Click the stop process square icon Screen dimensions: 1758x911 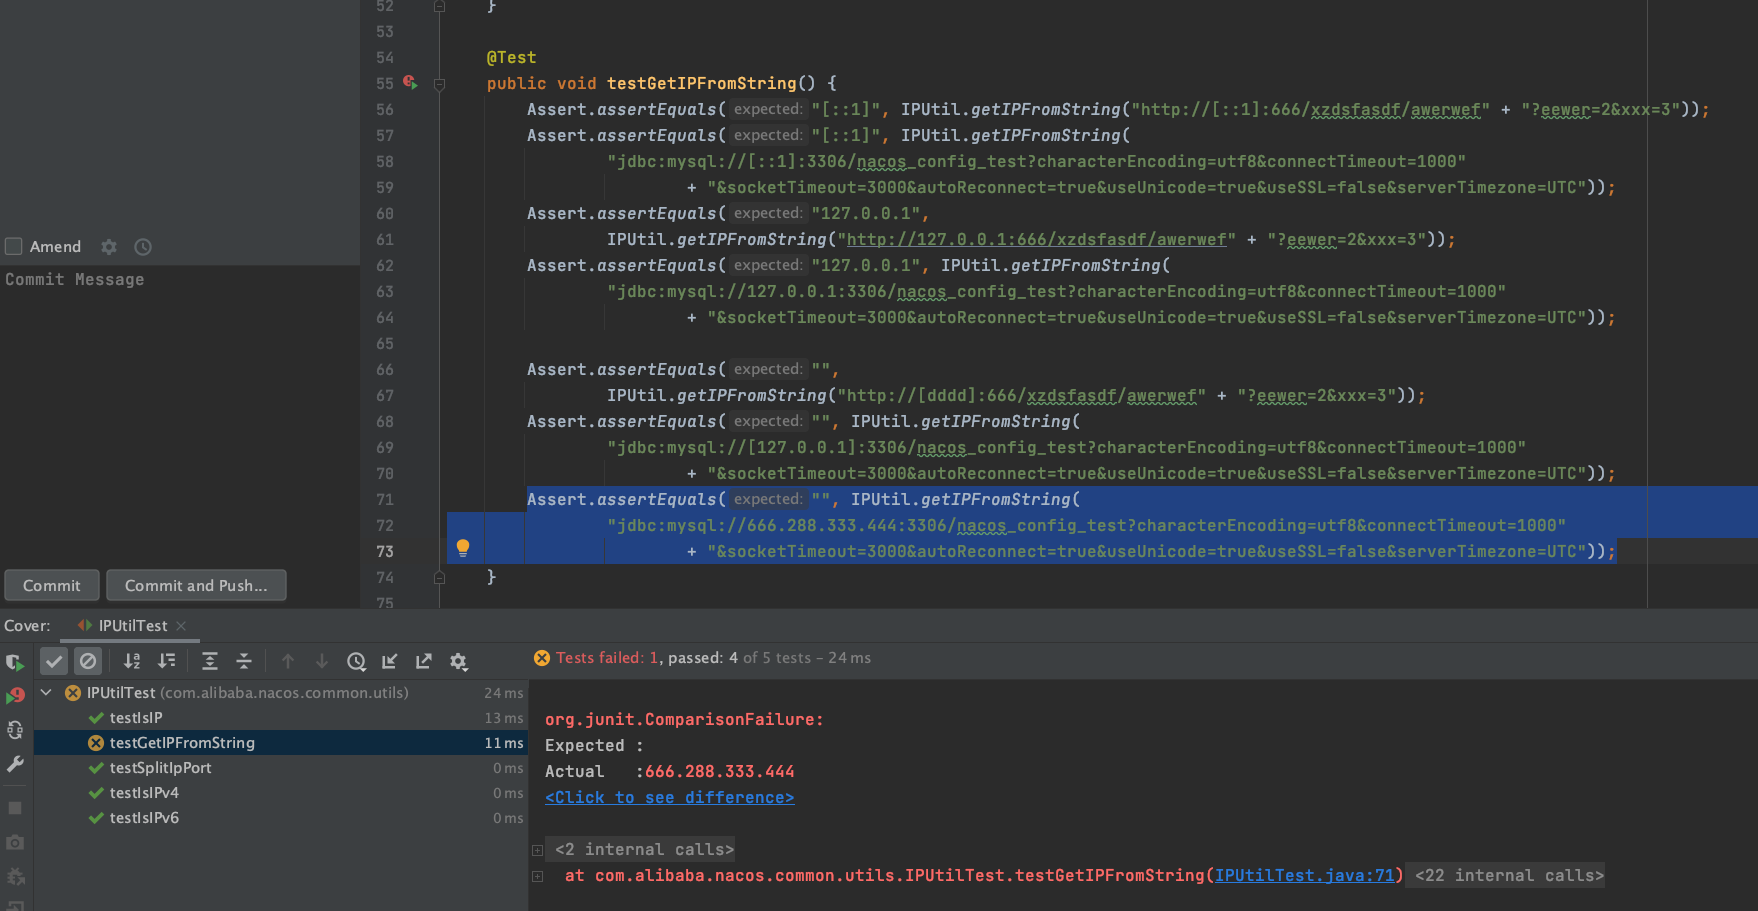click(x=15, y=808)
